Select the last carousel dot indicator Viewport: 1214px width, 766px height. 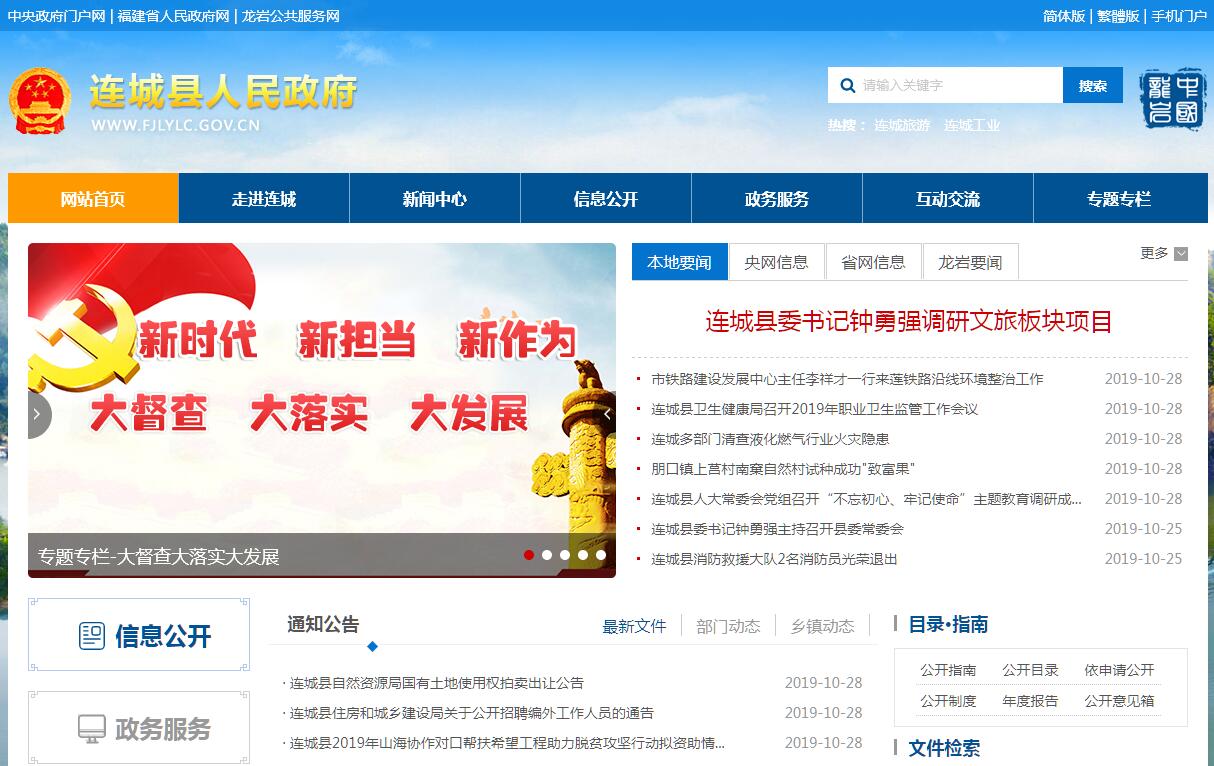601,555
